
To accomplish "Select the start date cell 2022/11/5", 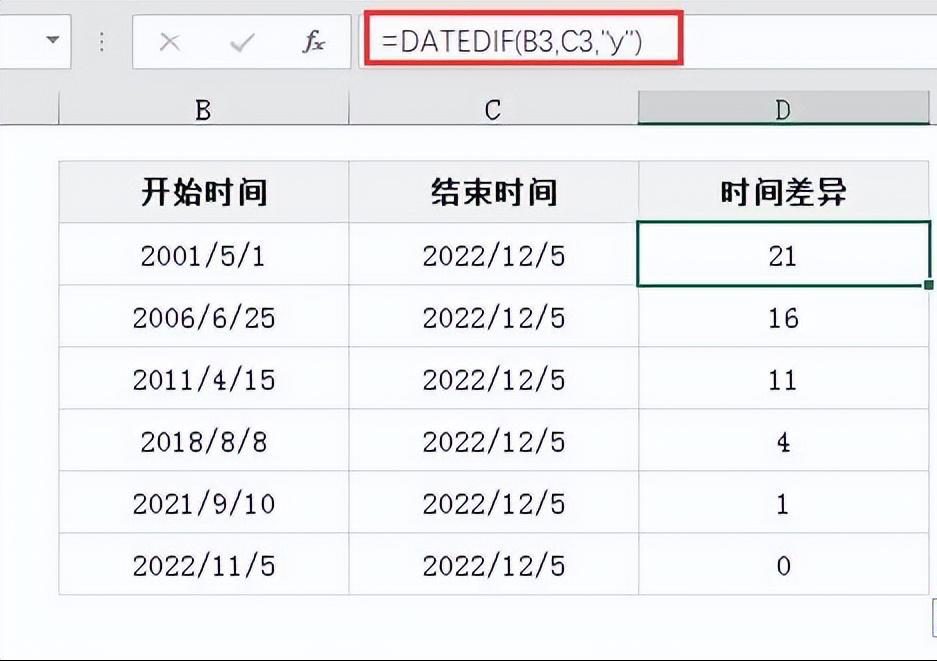I will coord(203,565).
